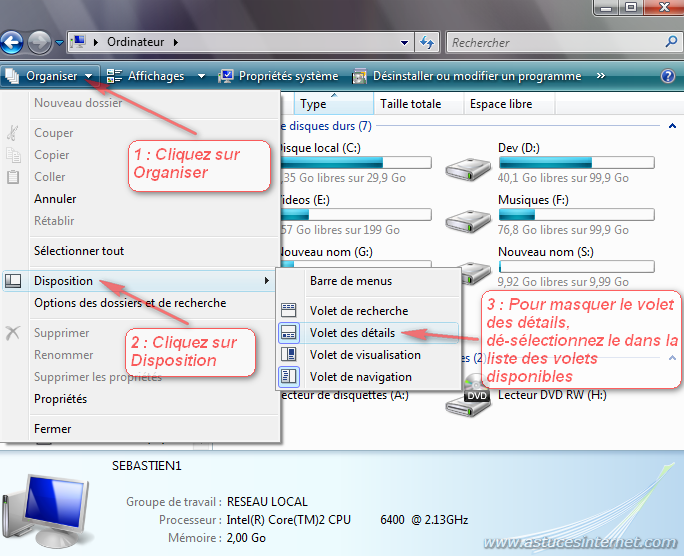
Task: Select Couper menu entry
Action: tap(54, 133)
